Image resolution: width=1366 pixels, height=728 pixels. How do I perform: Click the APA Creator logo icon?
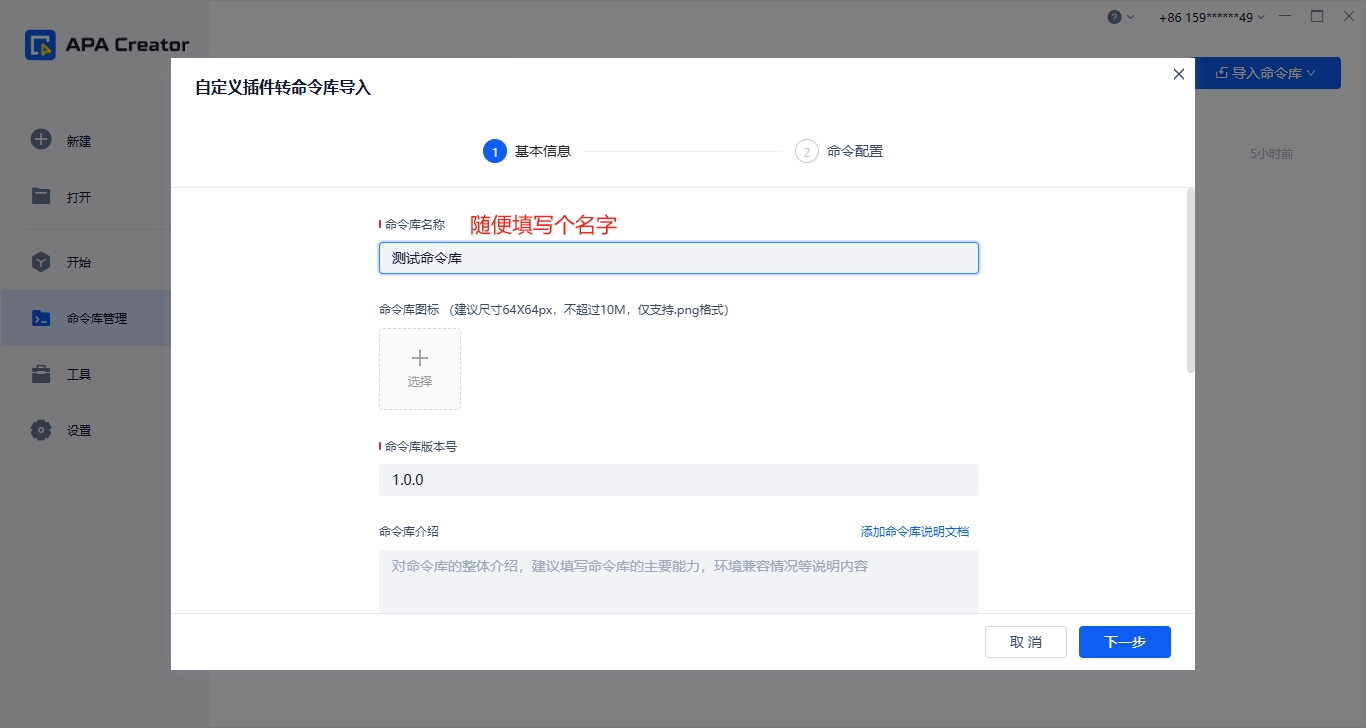pyautogui.click(x=40, y=45)
